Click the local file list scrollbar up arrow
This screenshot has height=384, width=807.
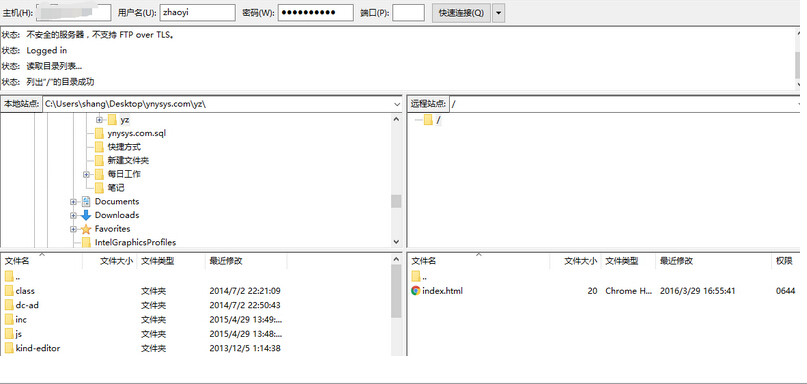pos(396,259)
